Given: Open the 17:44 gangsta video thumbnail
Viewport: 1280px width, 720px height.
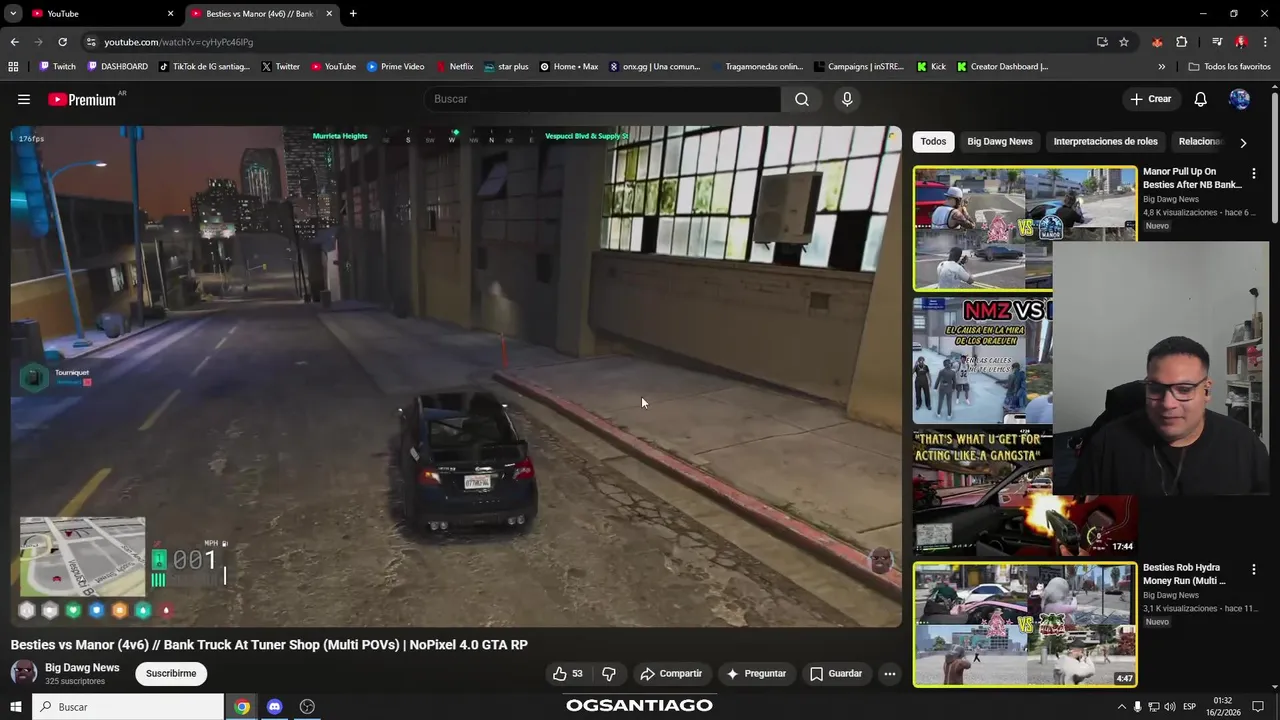Looking at the screenshot, I should pos(1025,492).
